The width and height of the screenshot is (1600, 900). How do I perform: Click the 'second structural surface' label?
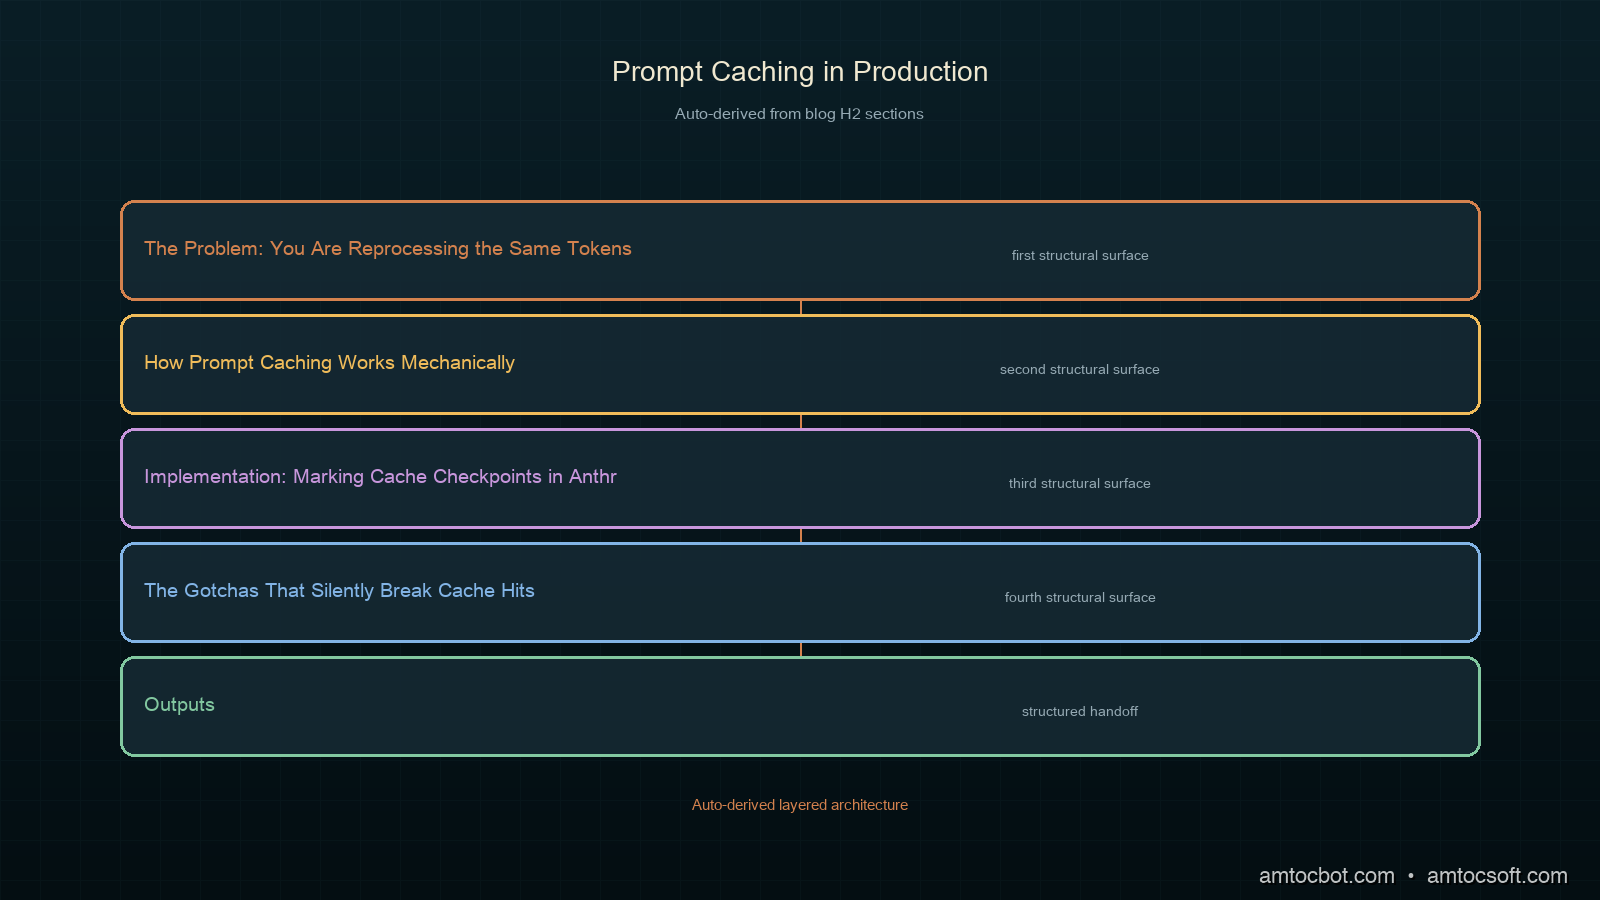[1080, 369]
